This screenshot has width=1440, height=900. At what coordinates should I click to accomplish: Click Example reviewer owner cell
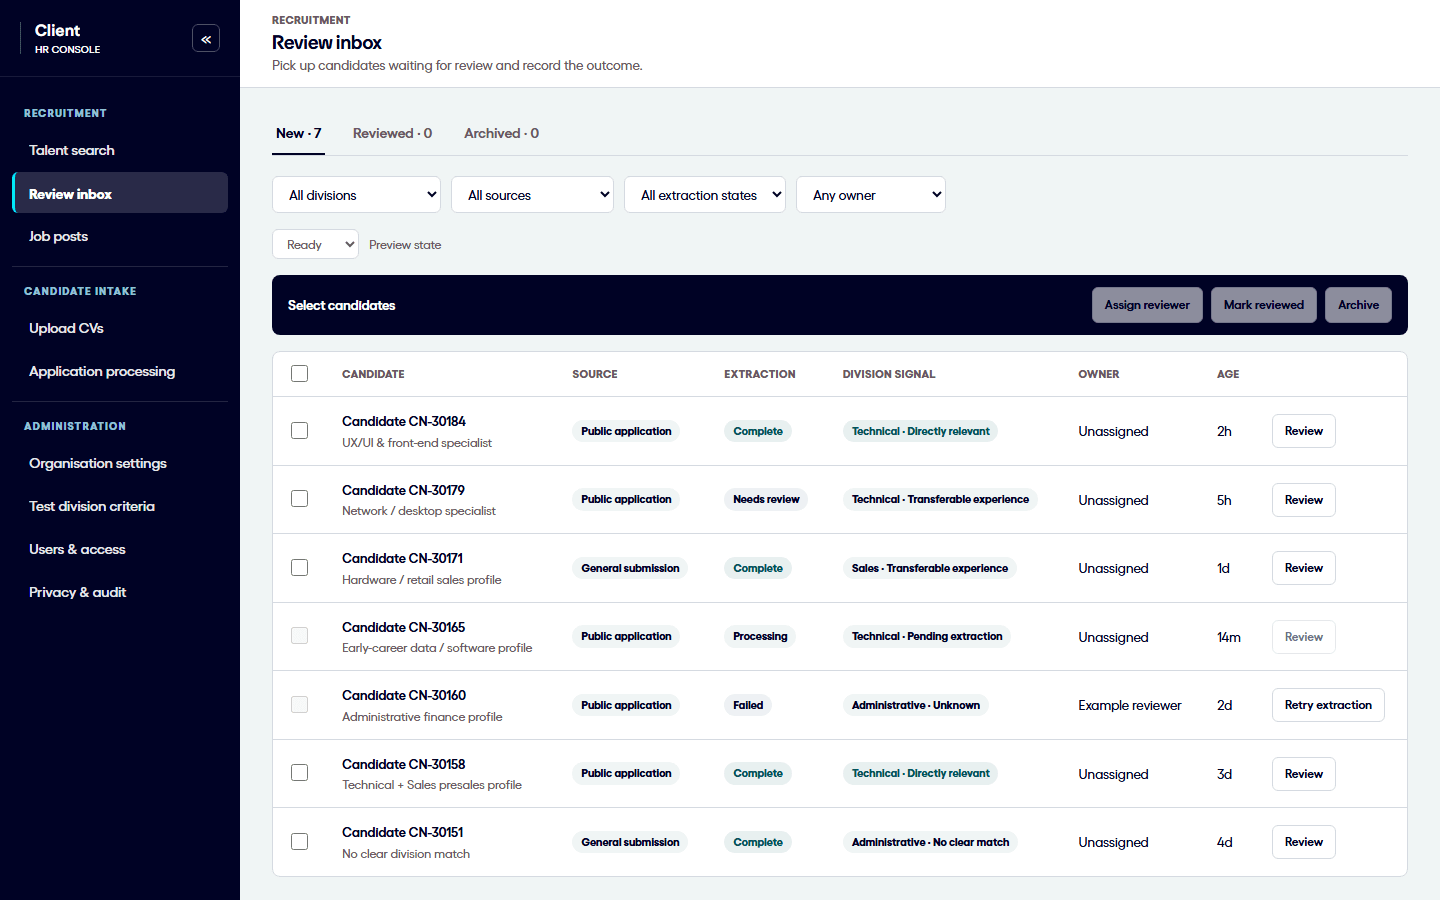(x=1130, y=705)
